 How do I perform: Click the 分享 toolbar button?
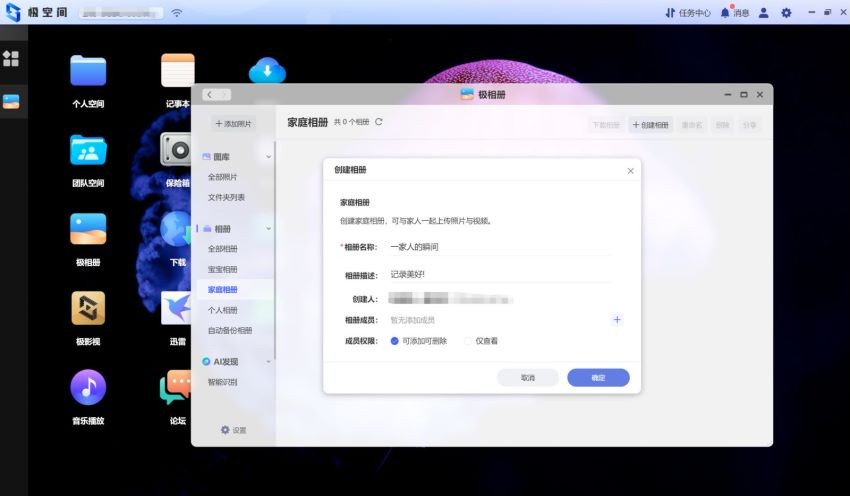click(750, 125)
